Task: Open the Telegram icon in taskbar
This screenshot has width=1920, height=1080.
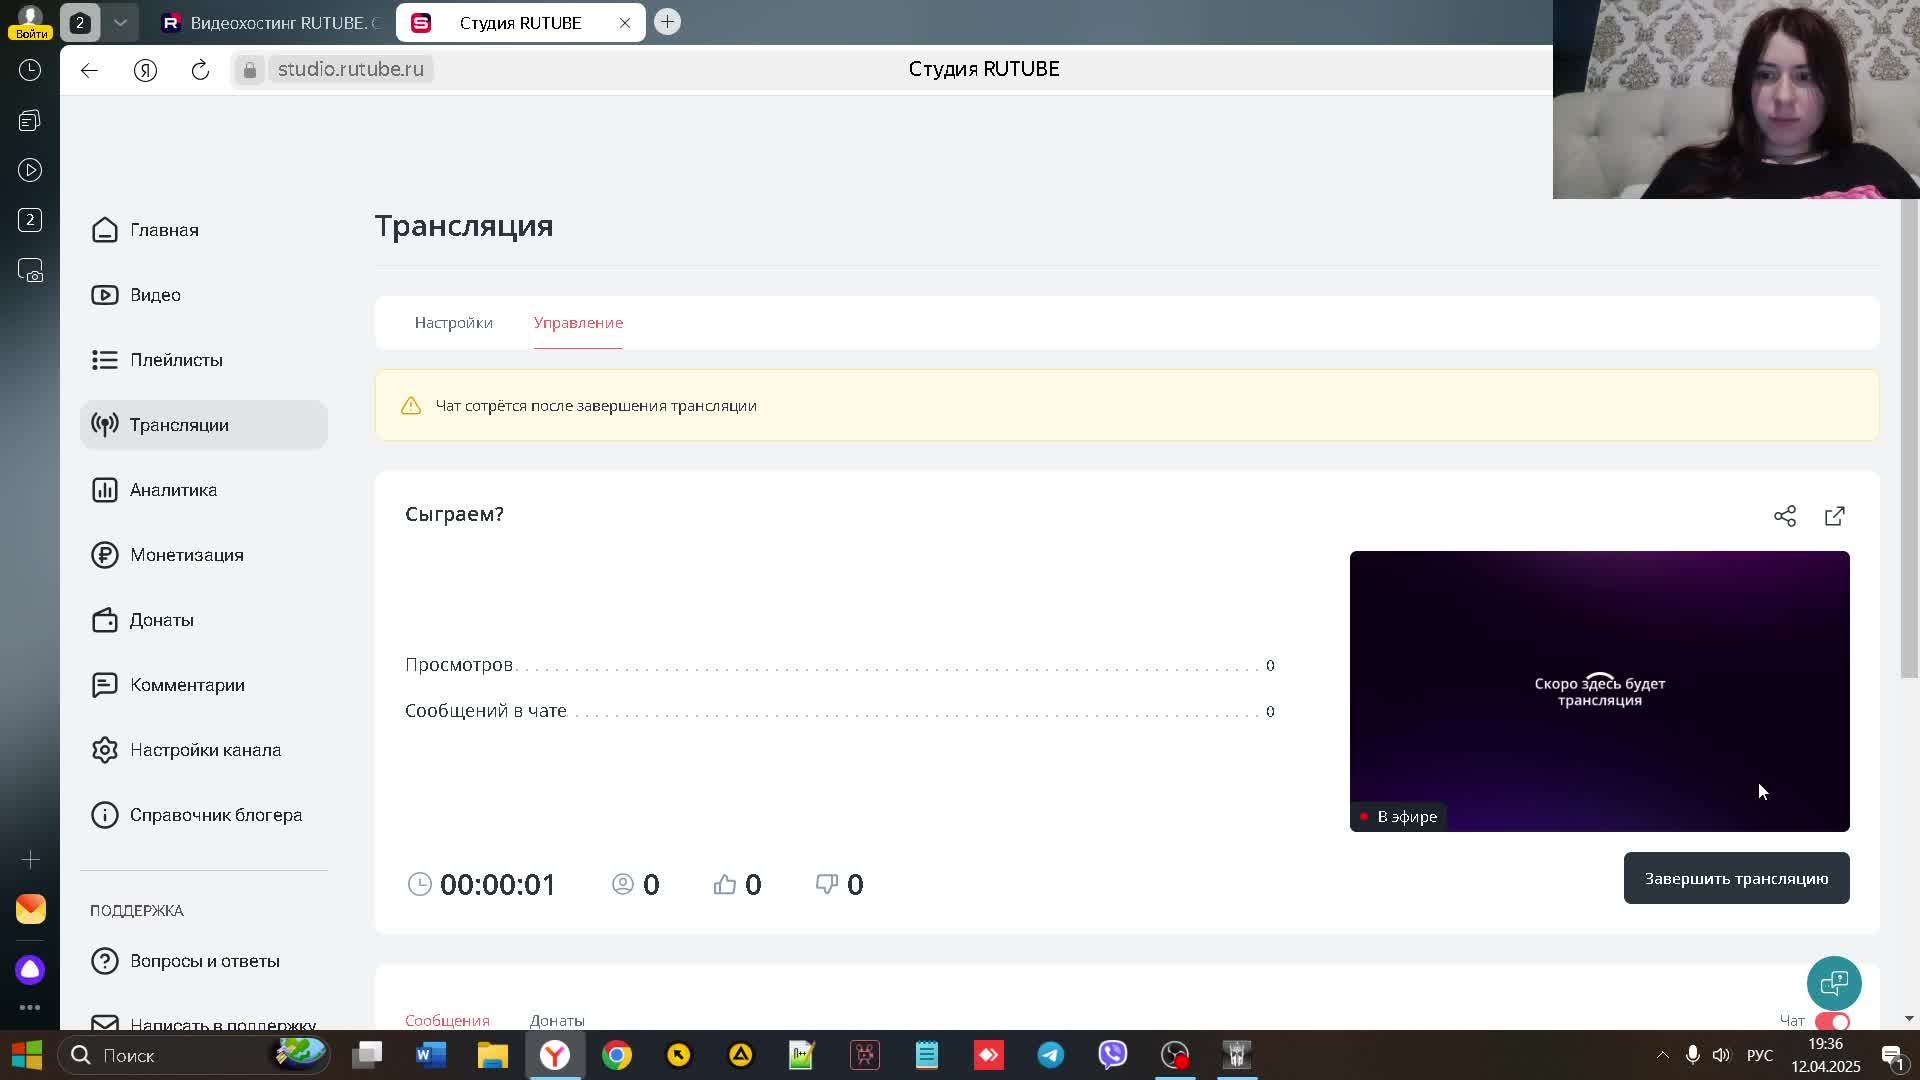Action: (x=1051, y=1055)
